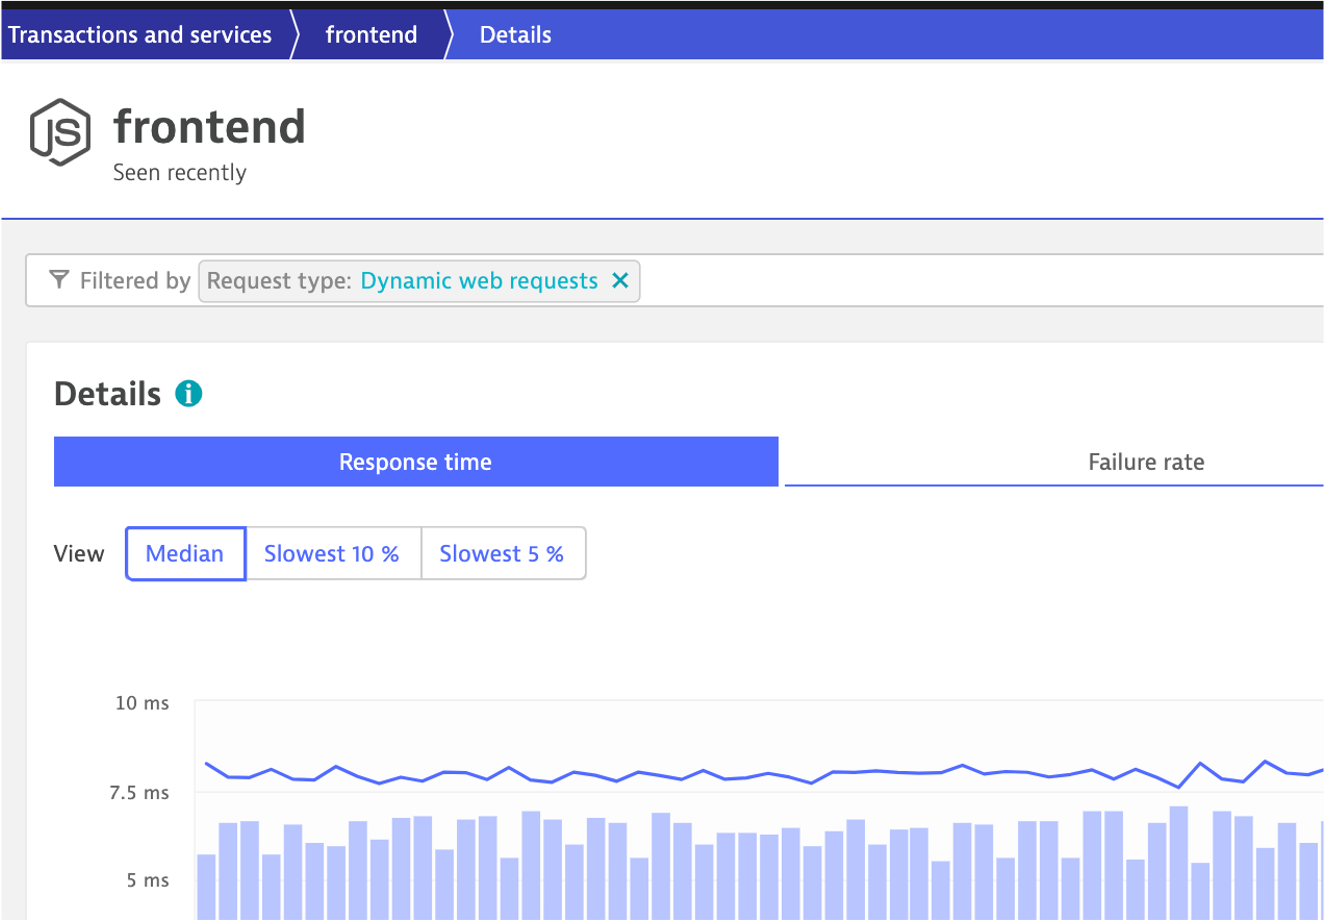Switch view to Slowest 5 %
The image size is (1325, 920).
pos(502,554)
